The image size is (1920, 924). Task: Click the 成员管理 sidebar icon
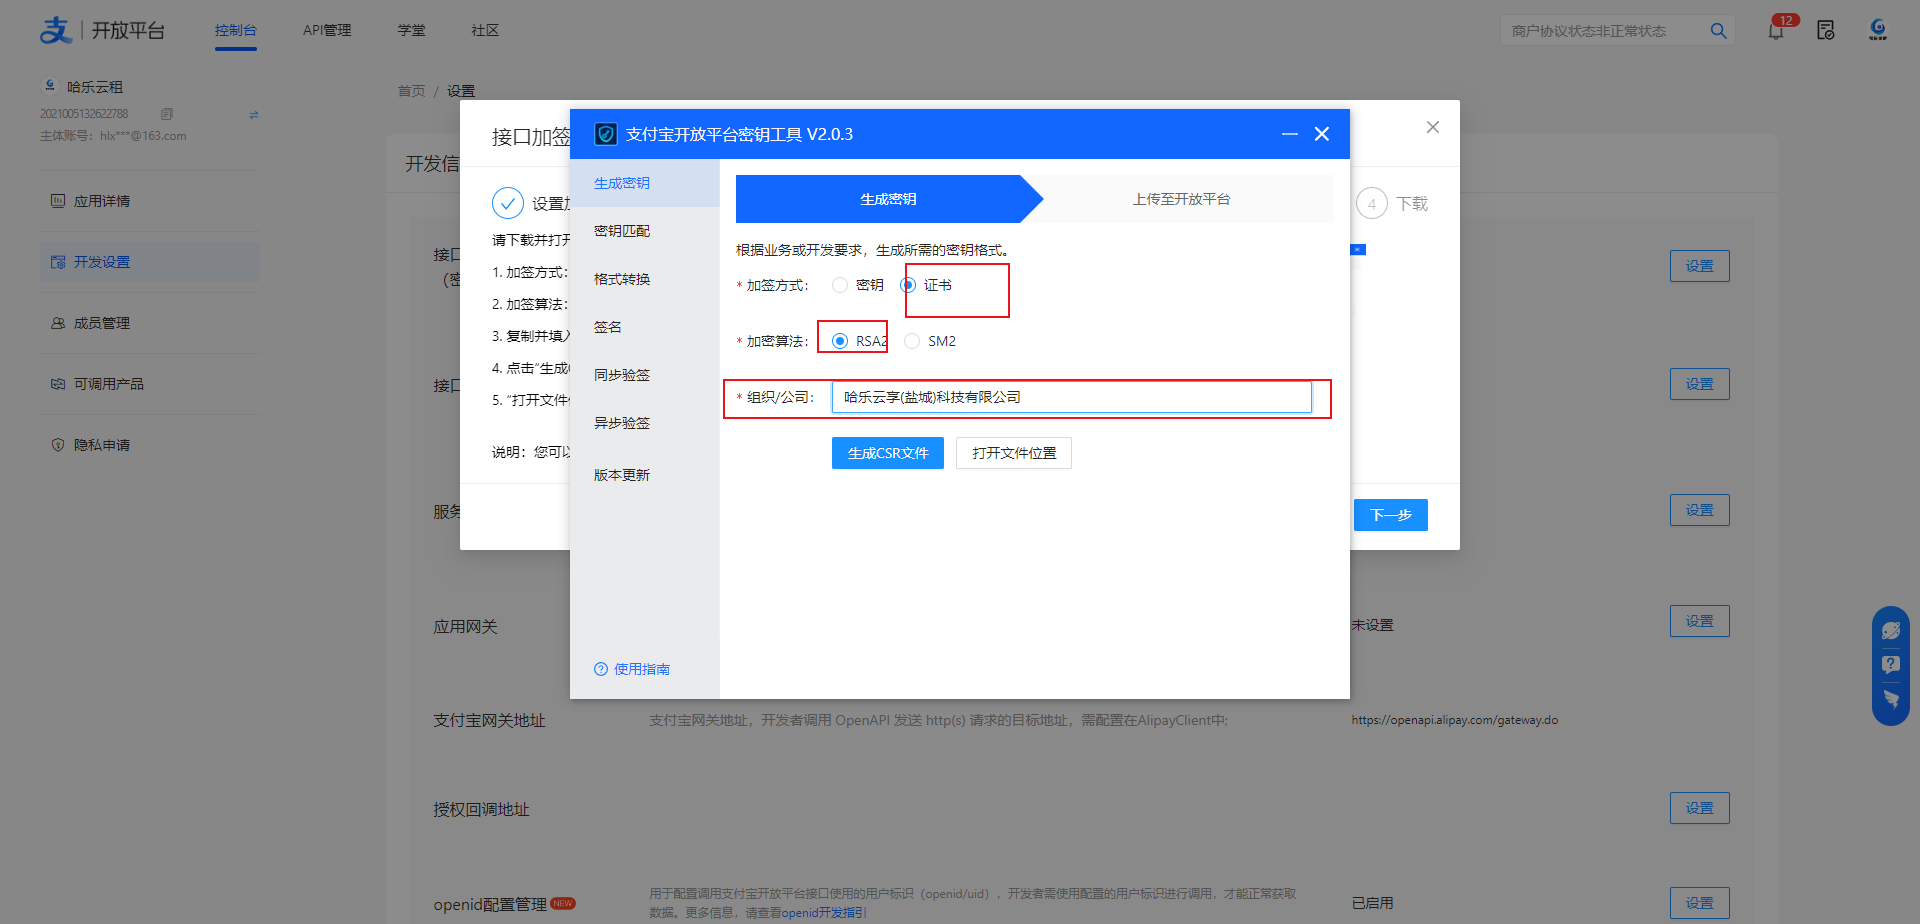[58, 323]
